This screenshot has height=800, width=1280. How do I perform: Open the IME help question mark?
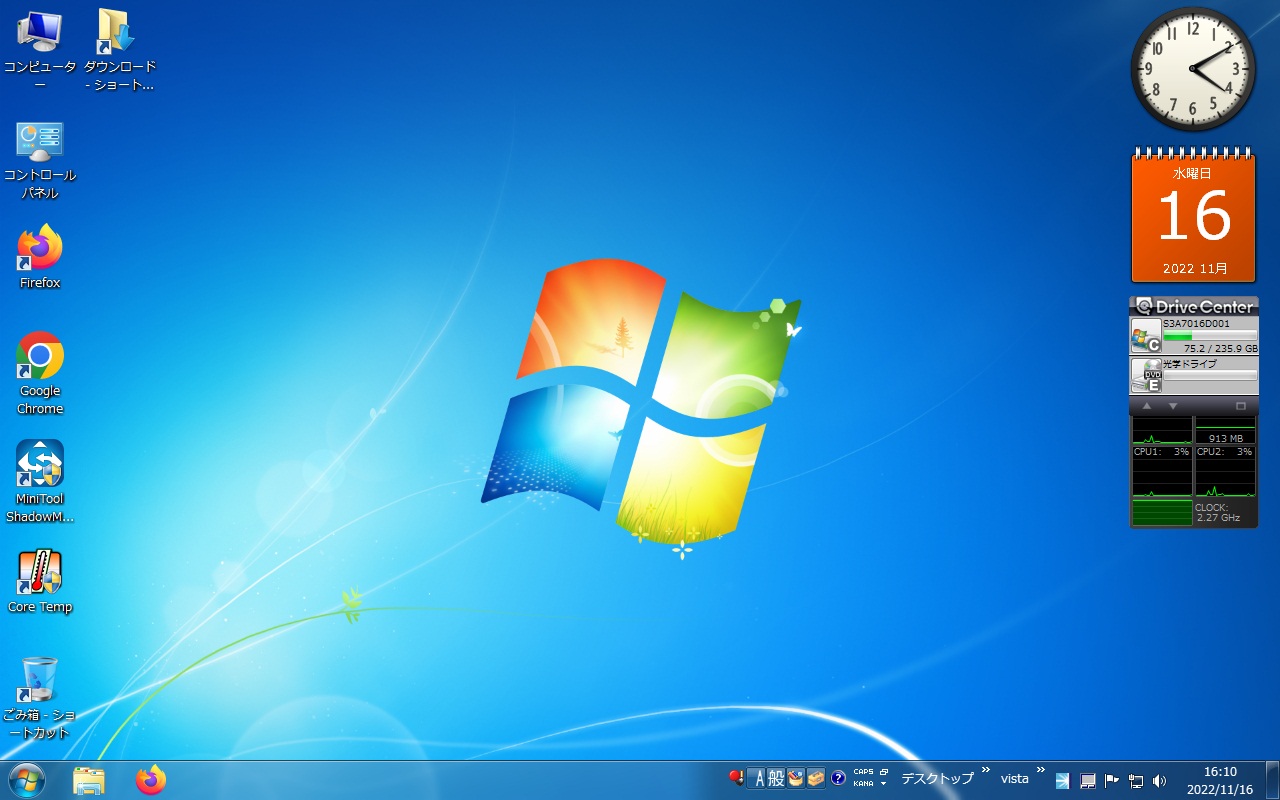(x=838, y=778)
